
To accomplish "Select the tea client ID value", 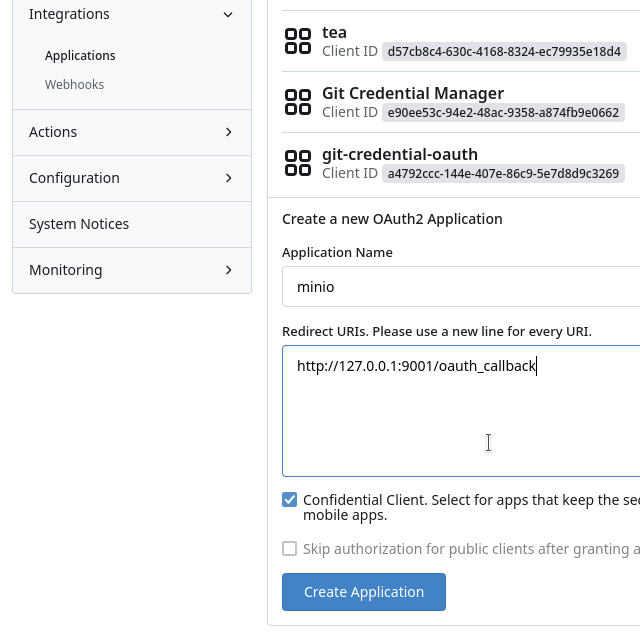I will [503, 51].
